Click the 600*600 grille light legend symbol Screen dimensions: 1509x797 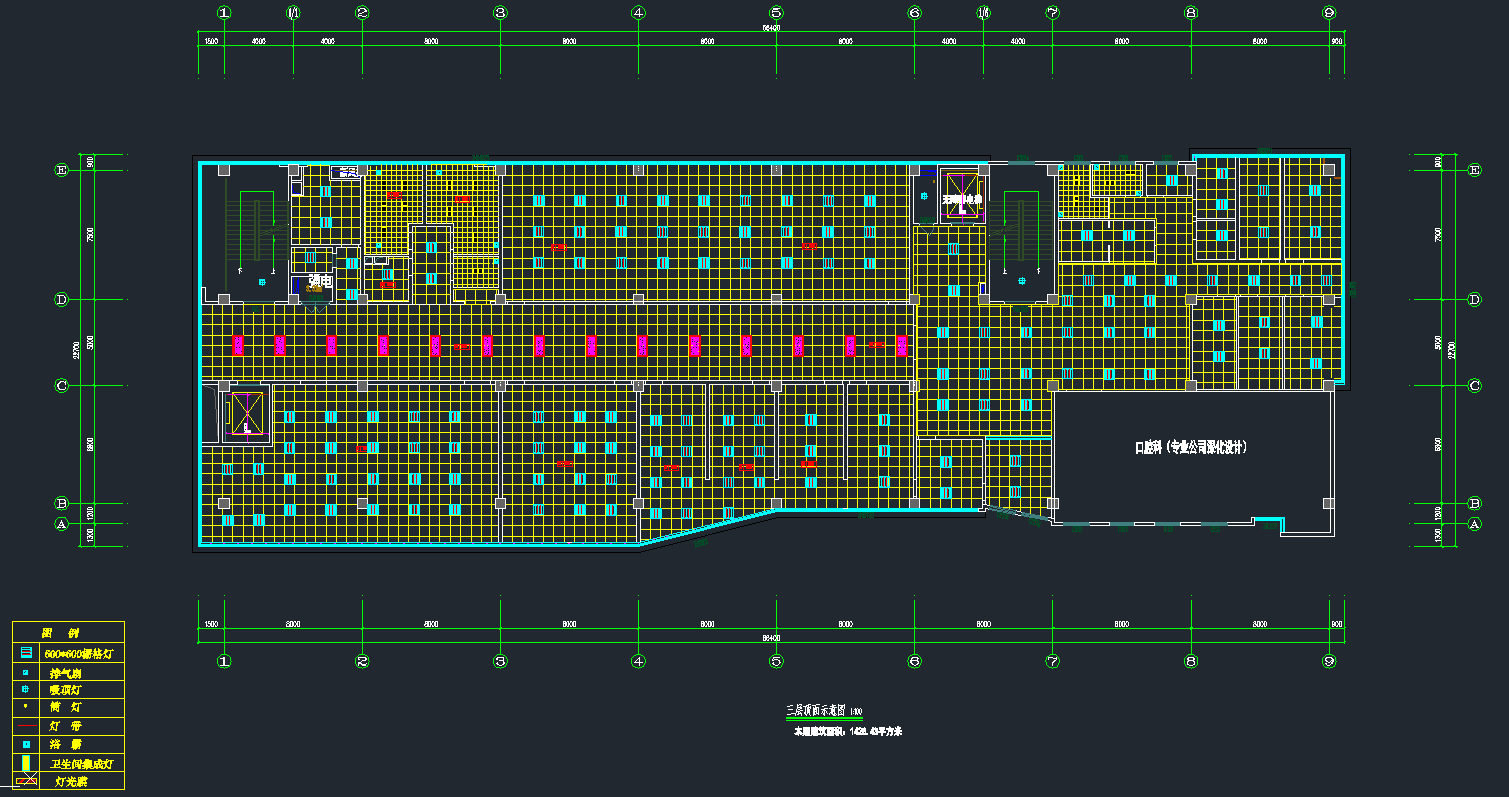26,652
